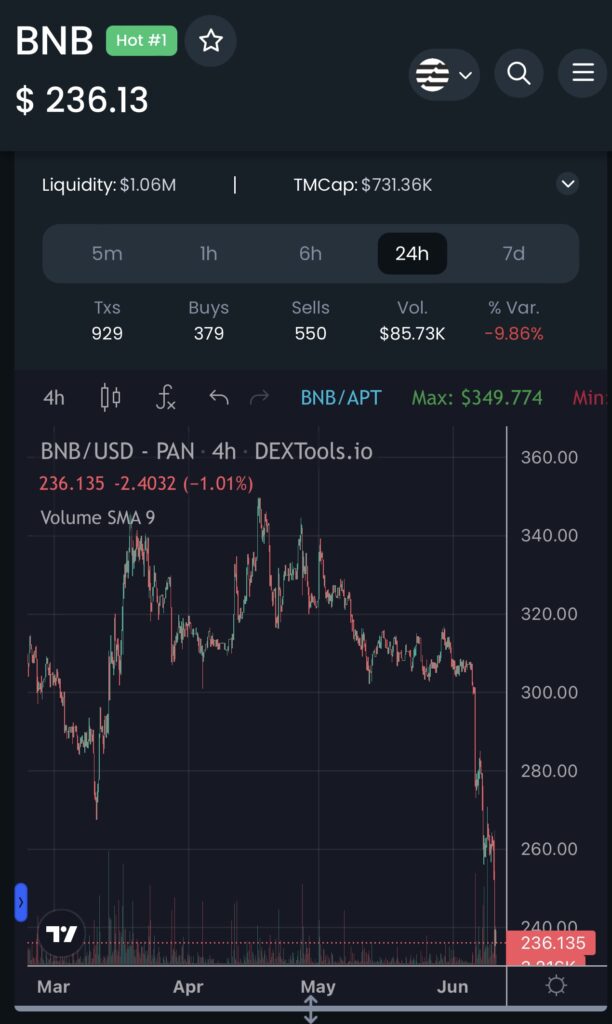Open the fx indicators menu
Viewport: 612px width, 1024px height.
tap(166, 398)
